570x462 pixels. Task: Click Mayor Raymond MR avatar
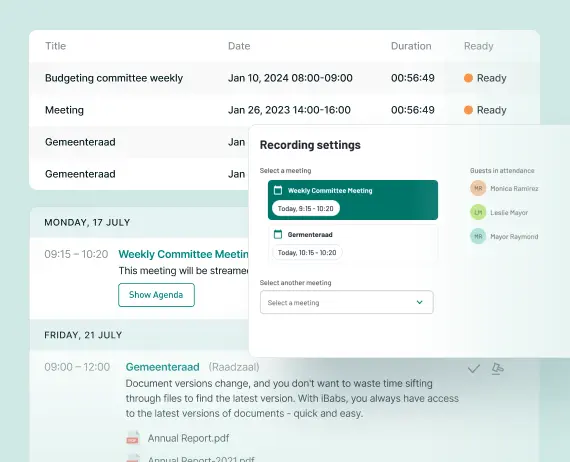[x=478, y=236]
